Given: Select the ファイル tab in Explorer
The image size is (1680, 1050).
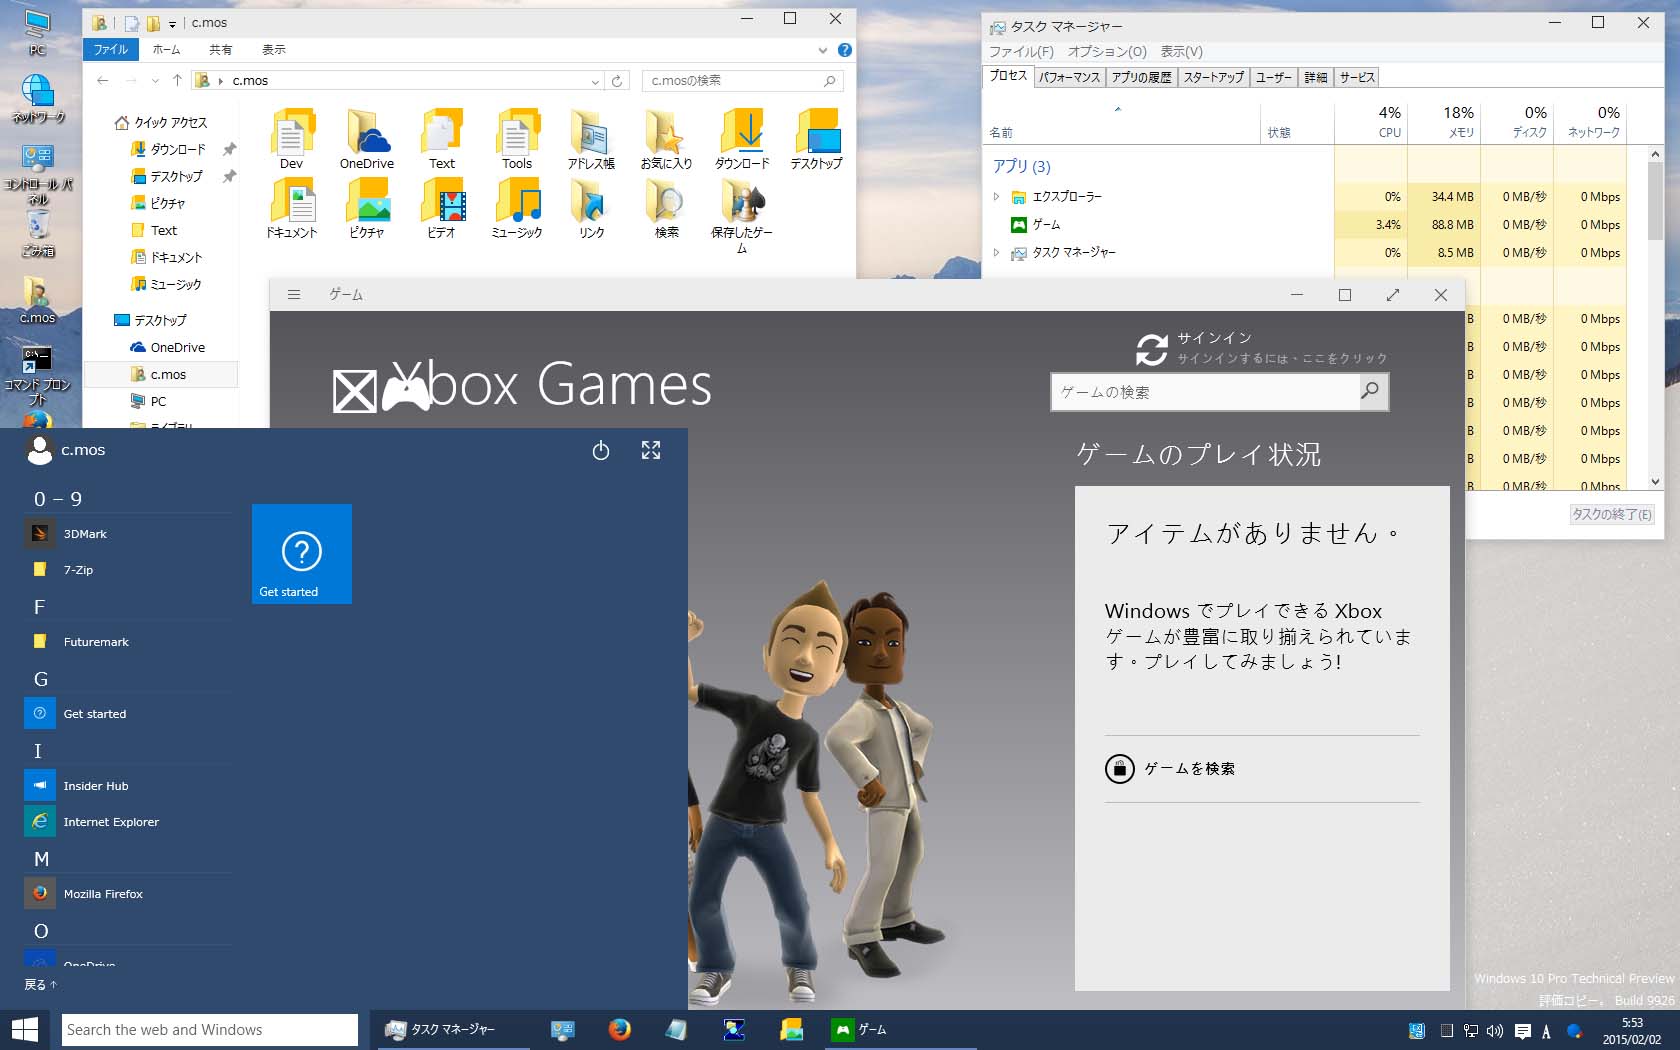Looking at the screenshot, I should [x=111, y=50].
